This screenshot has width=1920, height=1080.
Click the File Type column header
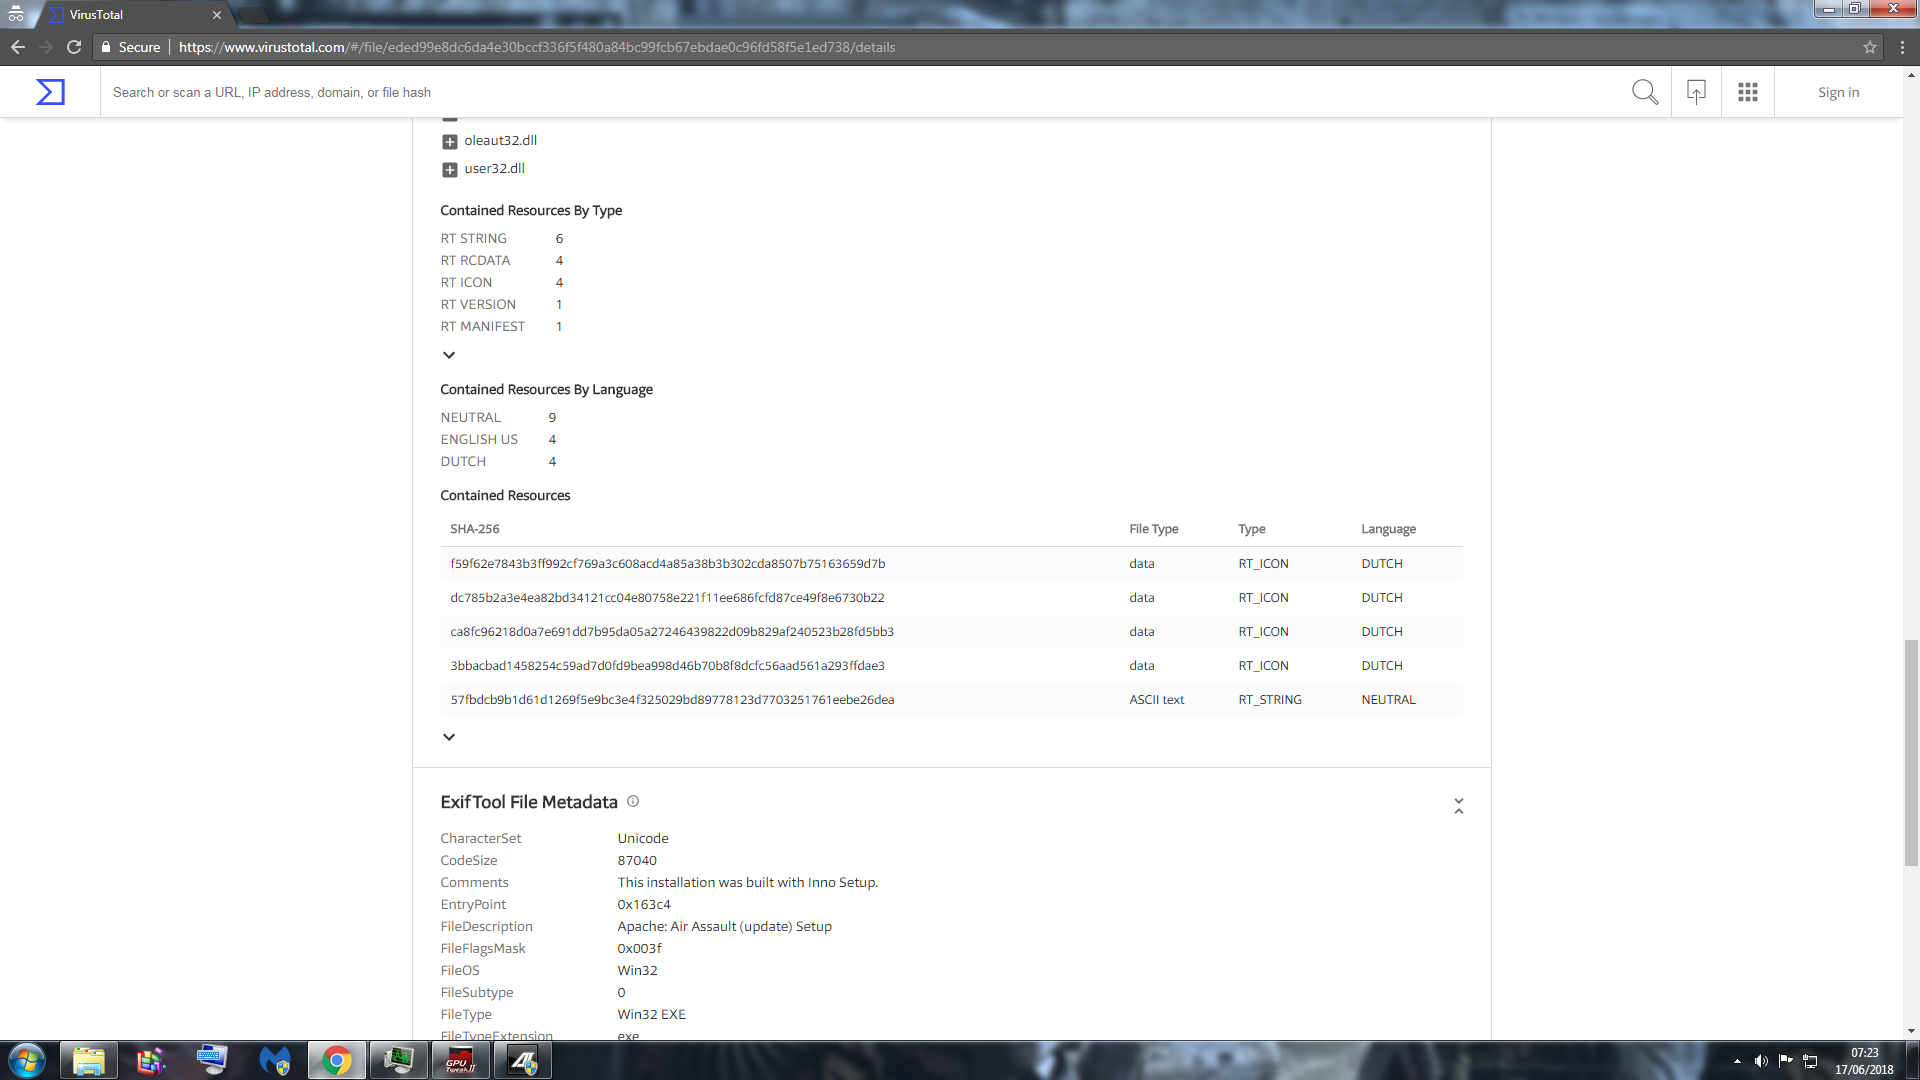1153,529
